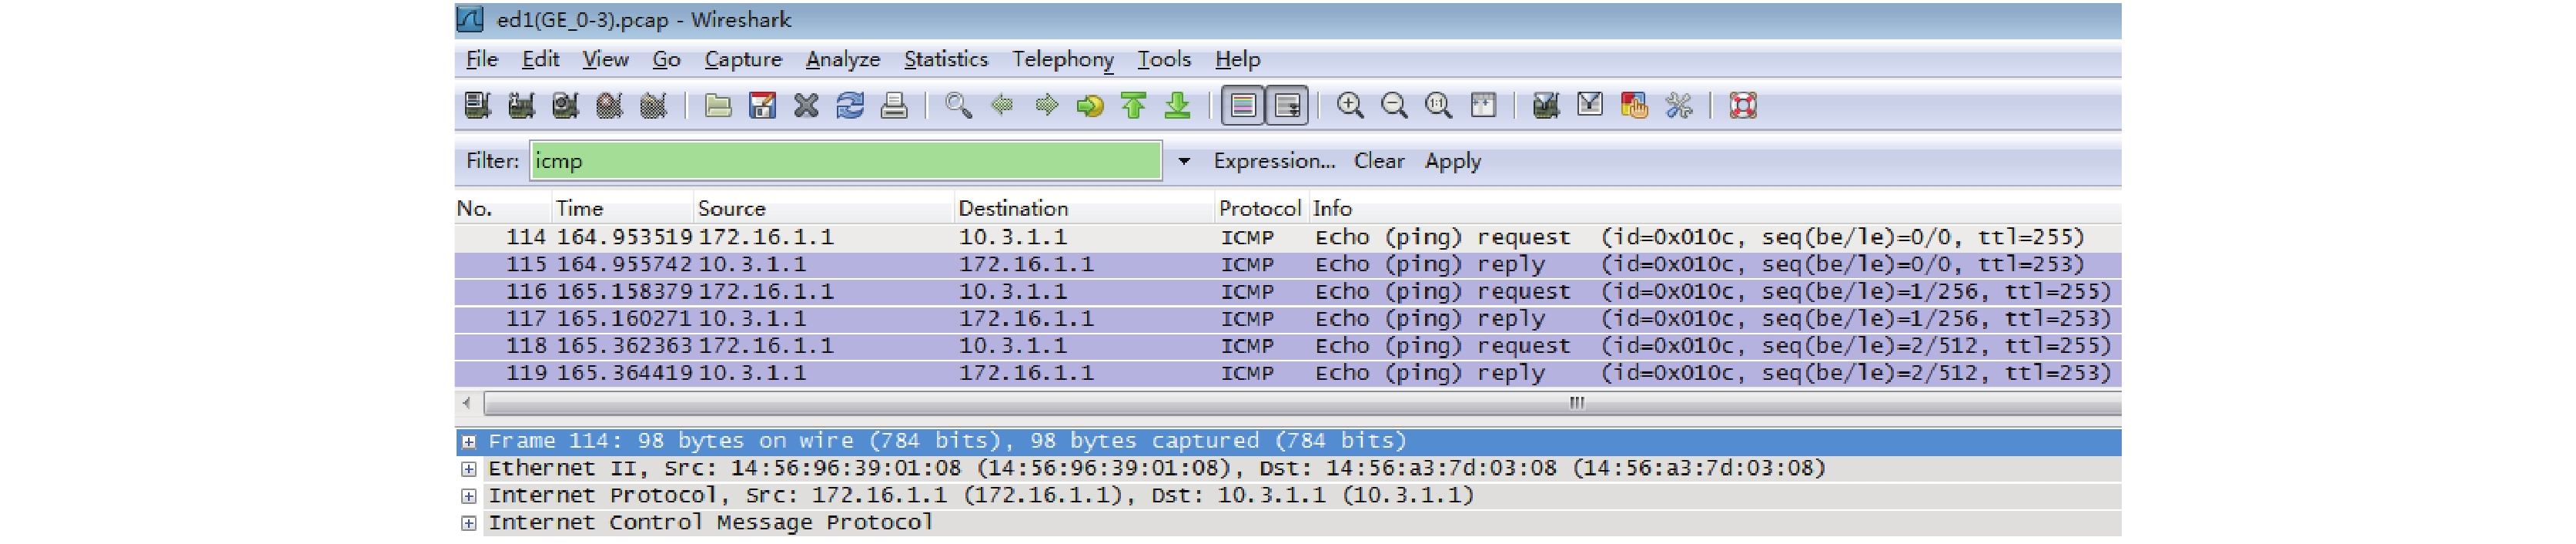Stop the running capture icon

click(x=610, y=105)
